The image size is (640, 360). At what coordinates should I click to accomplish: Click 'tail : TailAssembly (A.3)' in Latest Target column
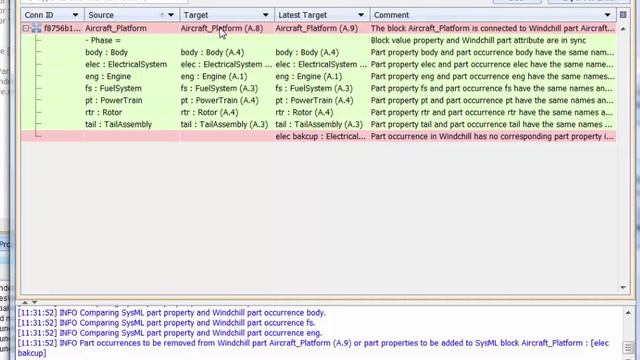pyautogui.click(x=319, y=124)
